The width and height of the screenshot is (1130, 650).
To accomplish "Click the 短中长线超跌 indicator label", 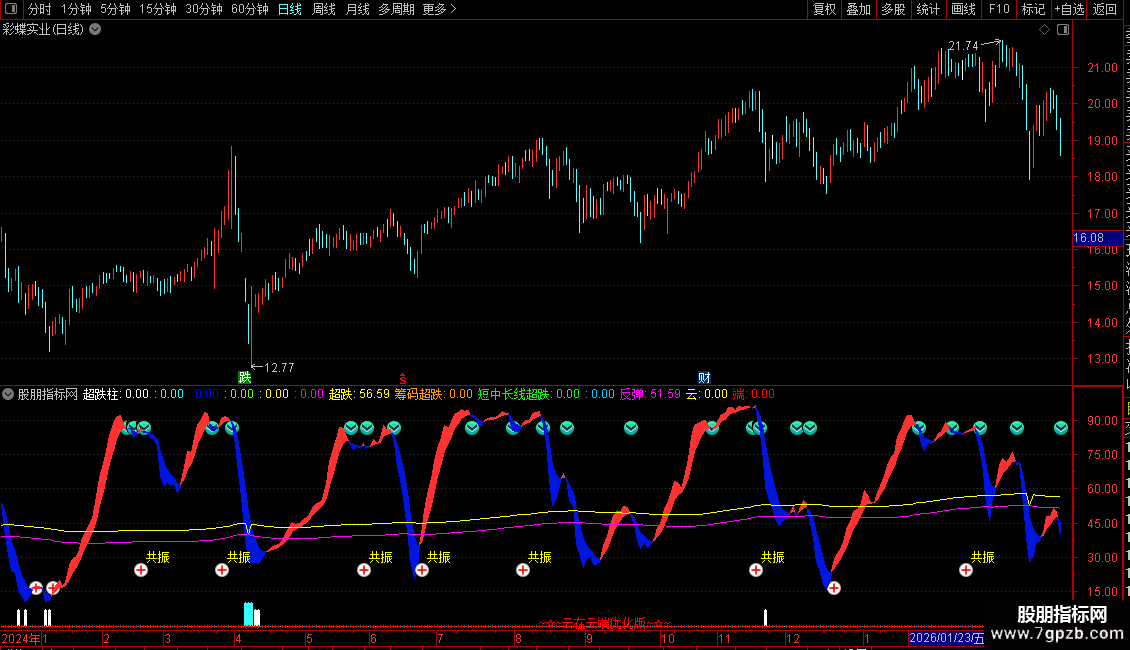I will point(513,394).
